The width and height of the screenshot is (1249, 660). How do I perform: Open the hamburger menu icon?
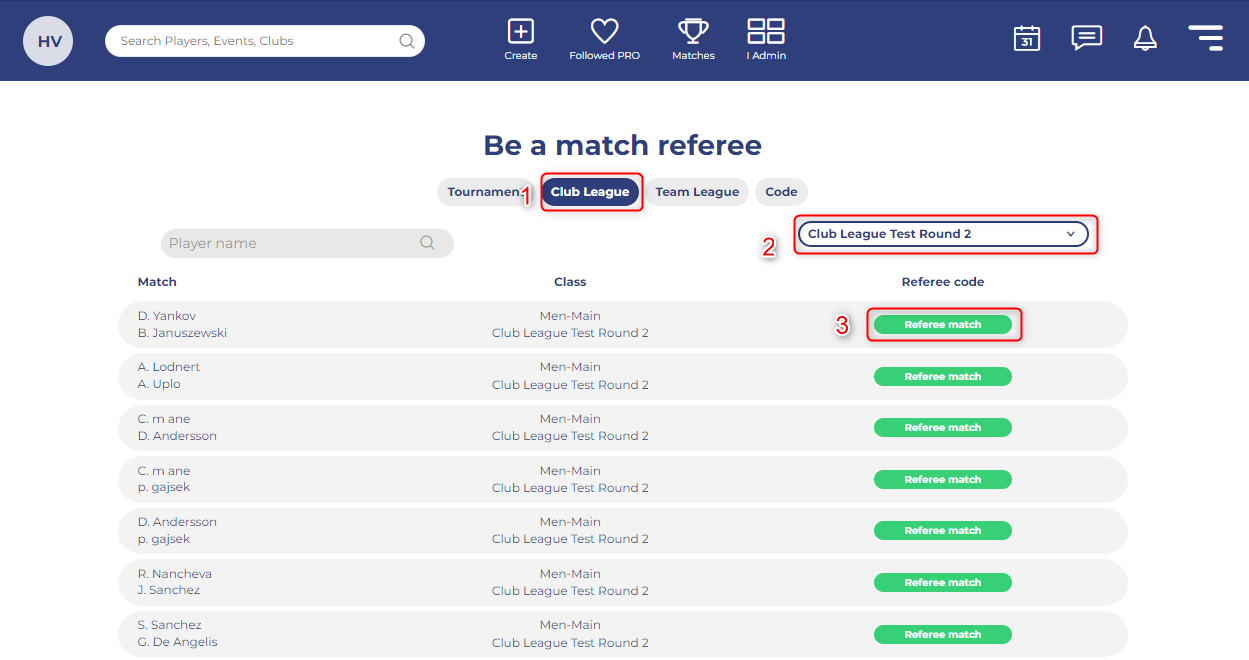(1205, 38)
